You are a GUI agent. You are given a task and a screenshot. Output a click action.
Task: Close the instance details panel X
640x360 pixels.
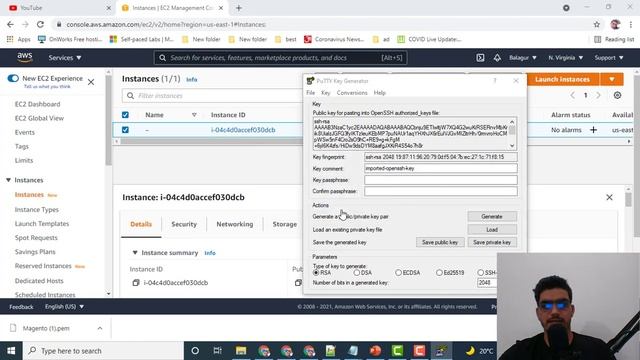(x=609, y=197)
